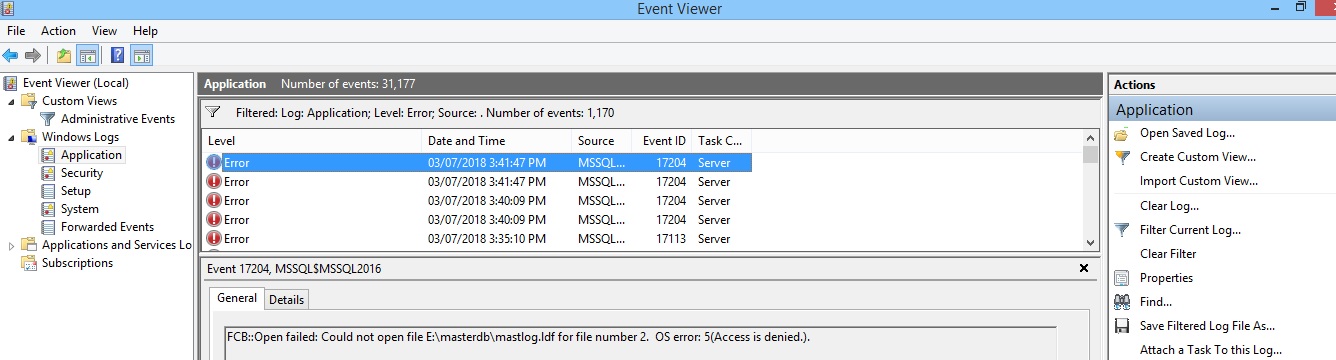Screen dimensions: 1336x360
Task: Switch to the Details tab
Action: point(287,299)
